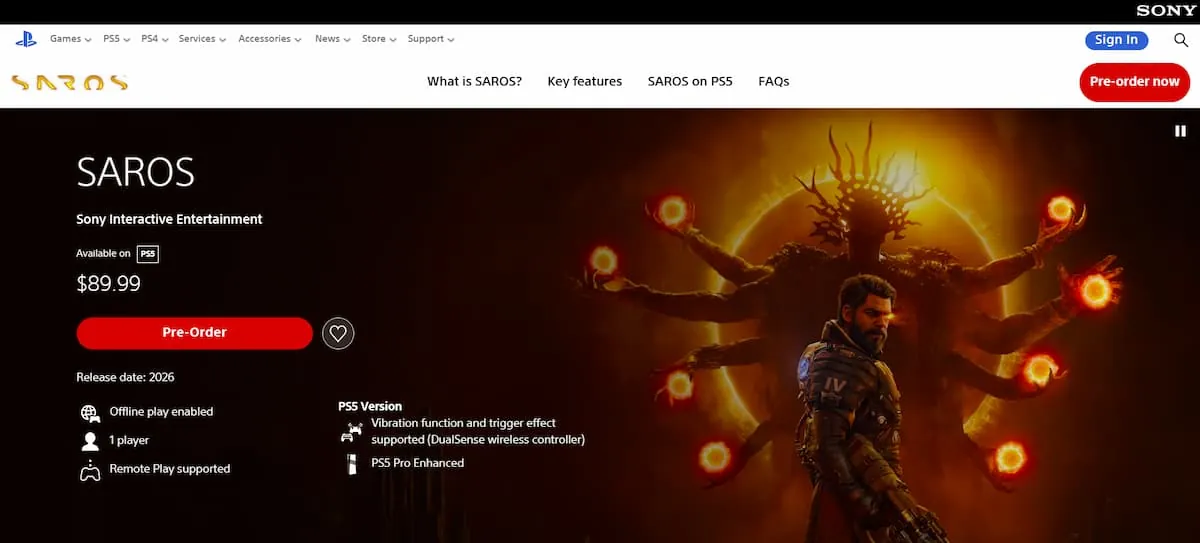The height and width of the screenshot is (543, 1200).
Task: Go to FAQs section
Action: point(774,82)
